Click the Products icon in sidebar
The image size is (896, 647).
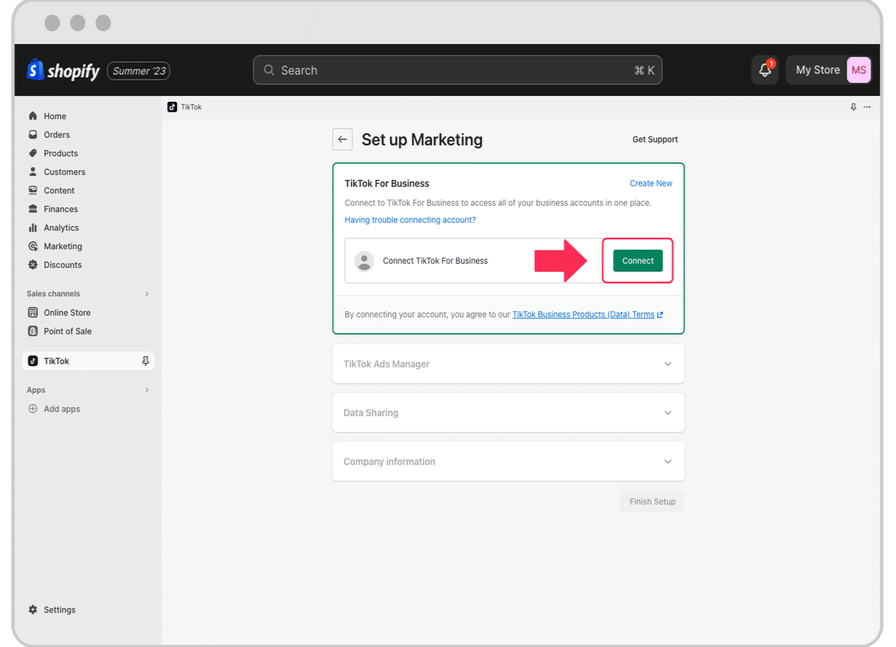[34, 153]
